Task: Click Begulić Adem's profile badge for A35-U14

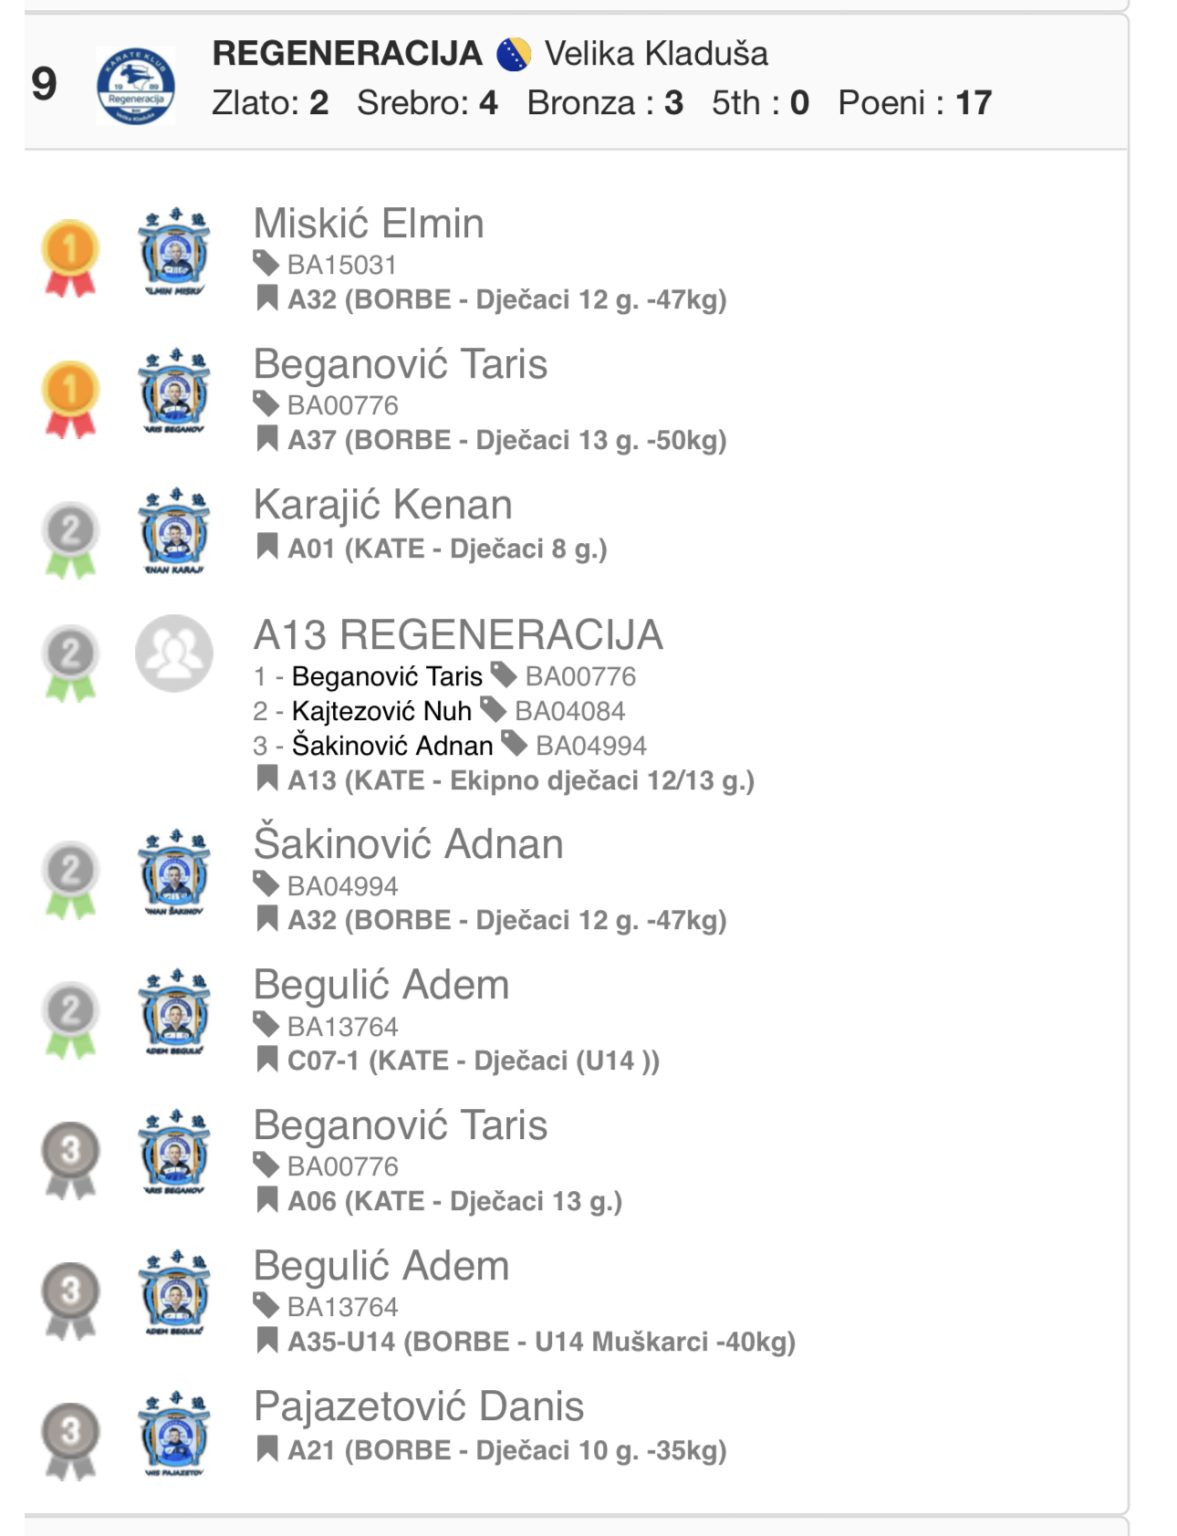Action: 175,1293
